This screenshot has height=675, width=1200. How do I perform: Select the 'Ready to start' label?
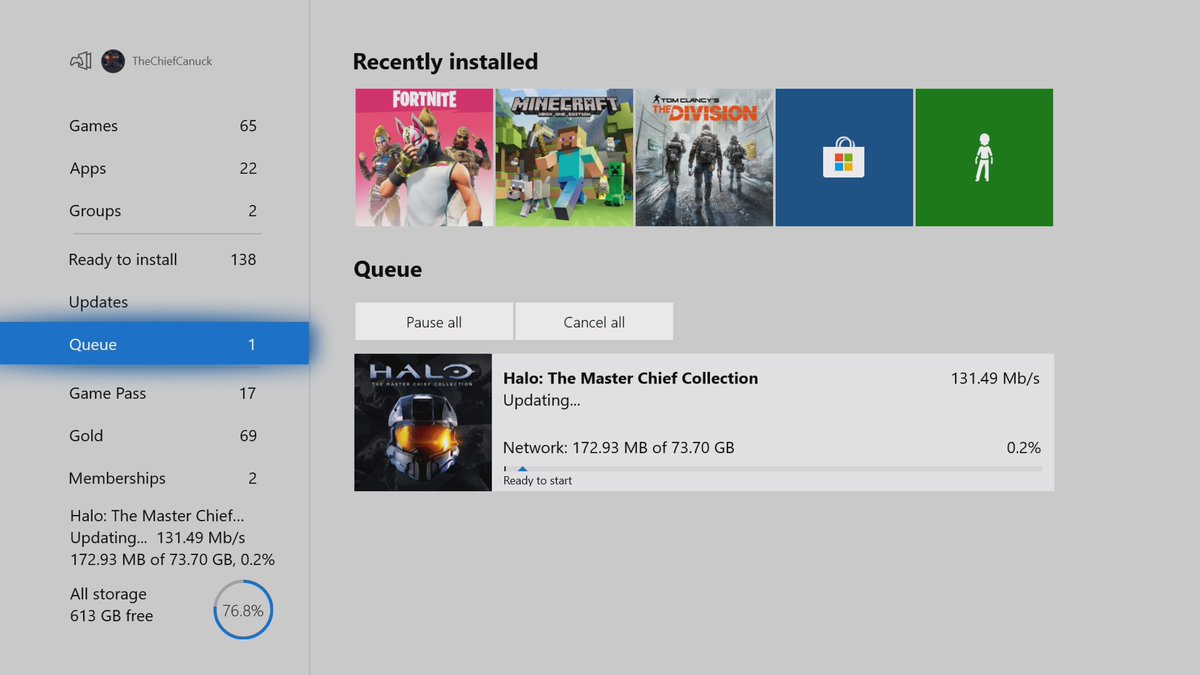tap(538, 481)
